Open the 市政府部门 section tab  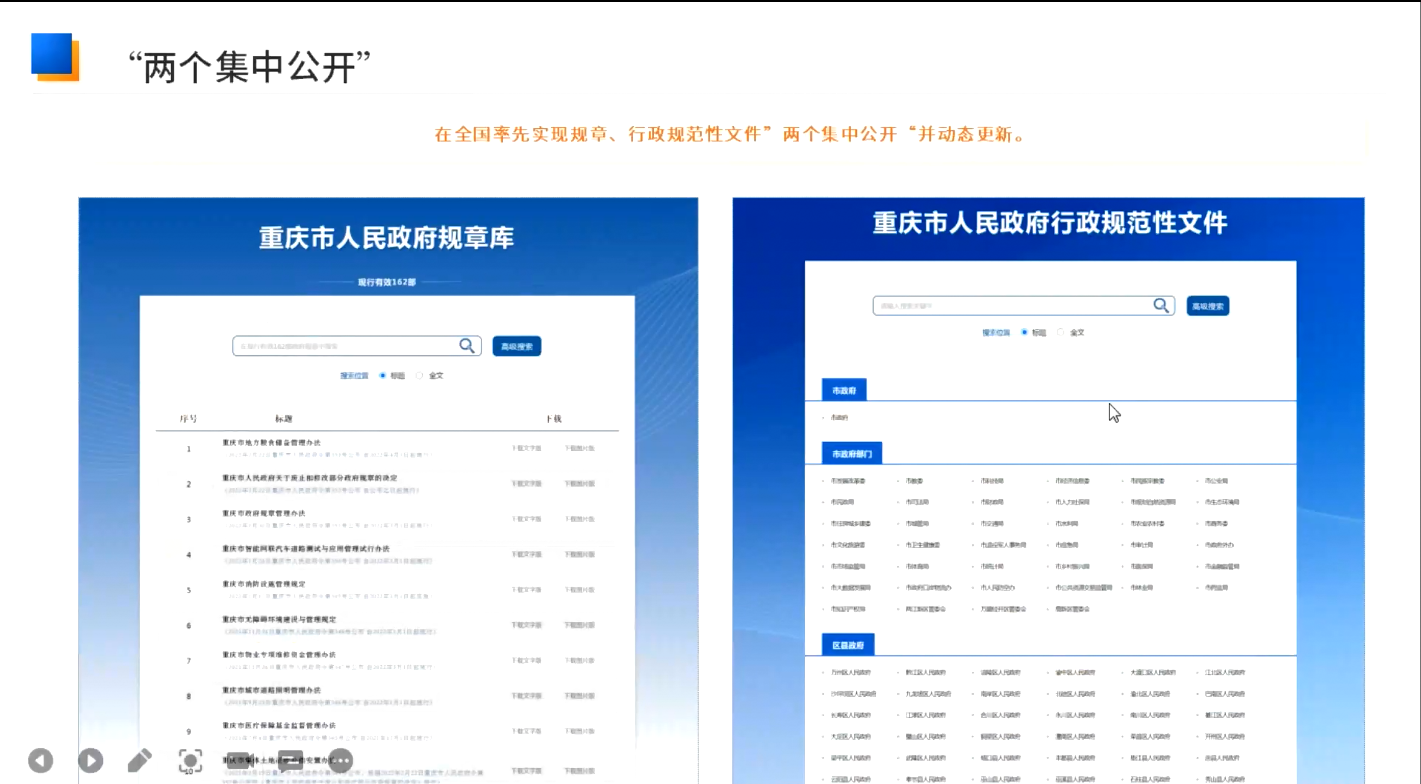850,452
